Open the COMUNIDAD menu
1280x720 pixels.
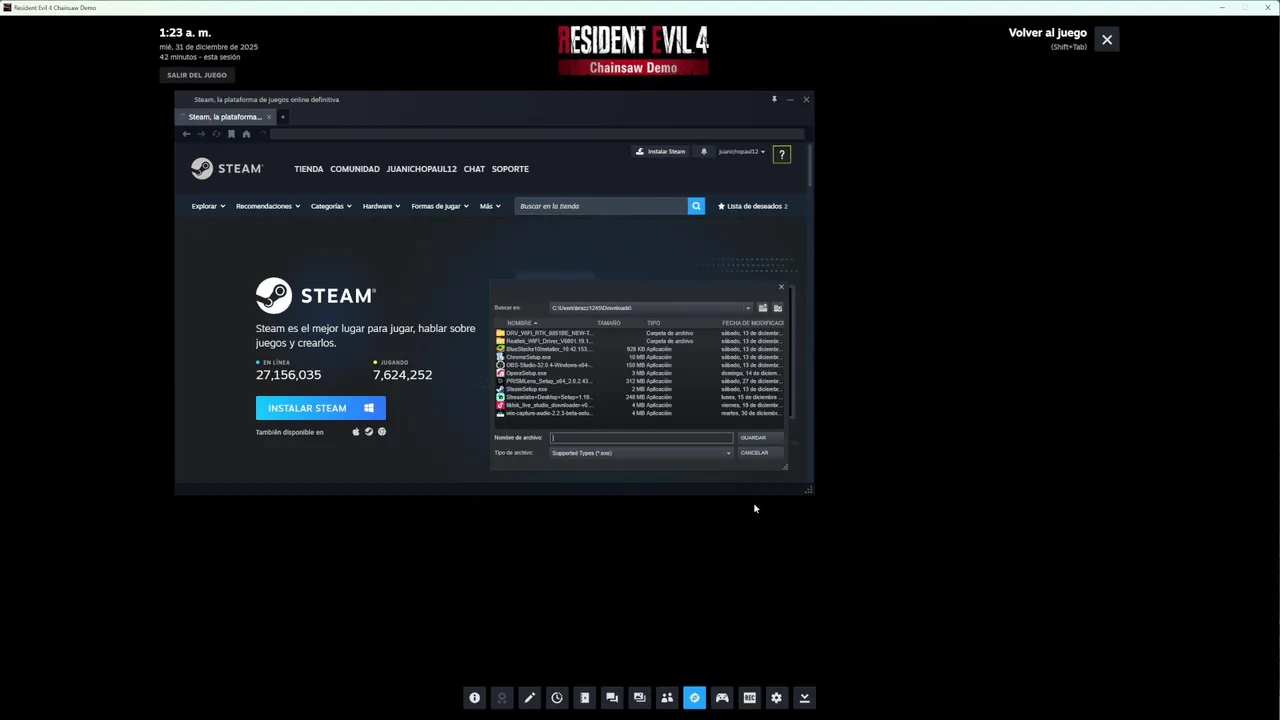pyautogui.click(x=355, y=169)
